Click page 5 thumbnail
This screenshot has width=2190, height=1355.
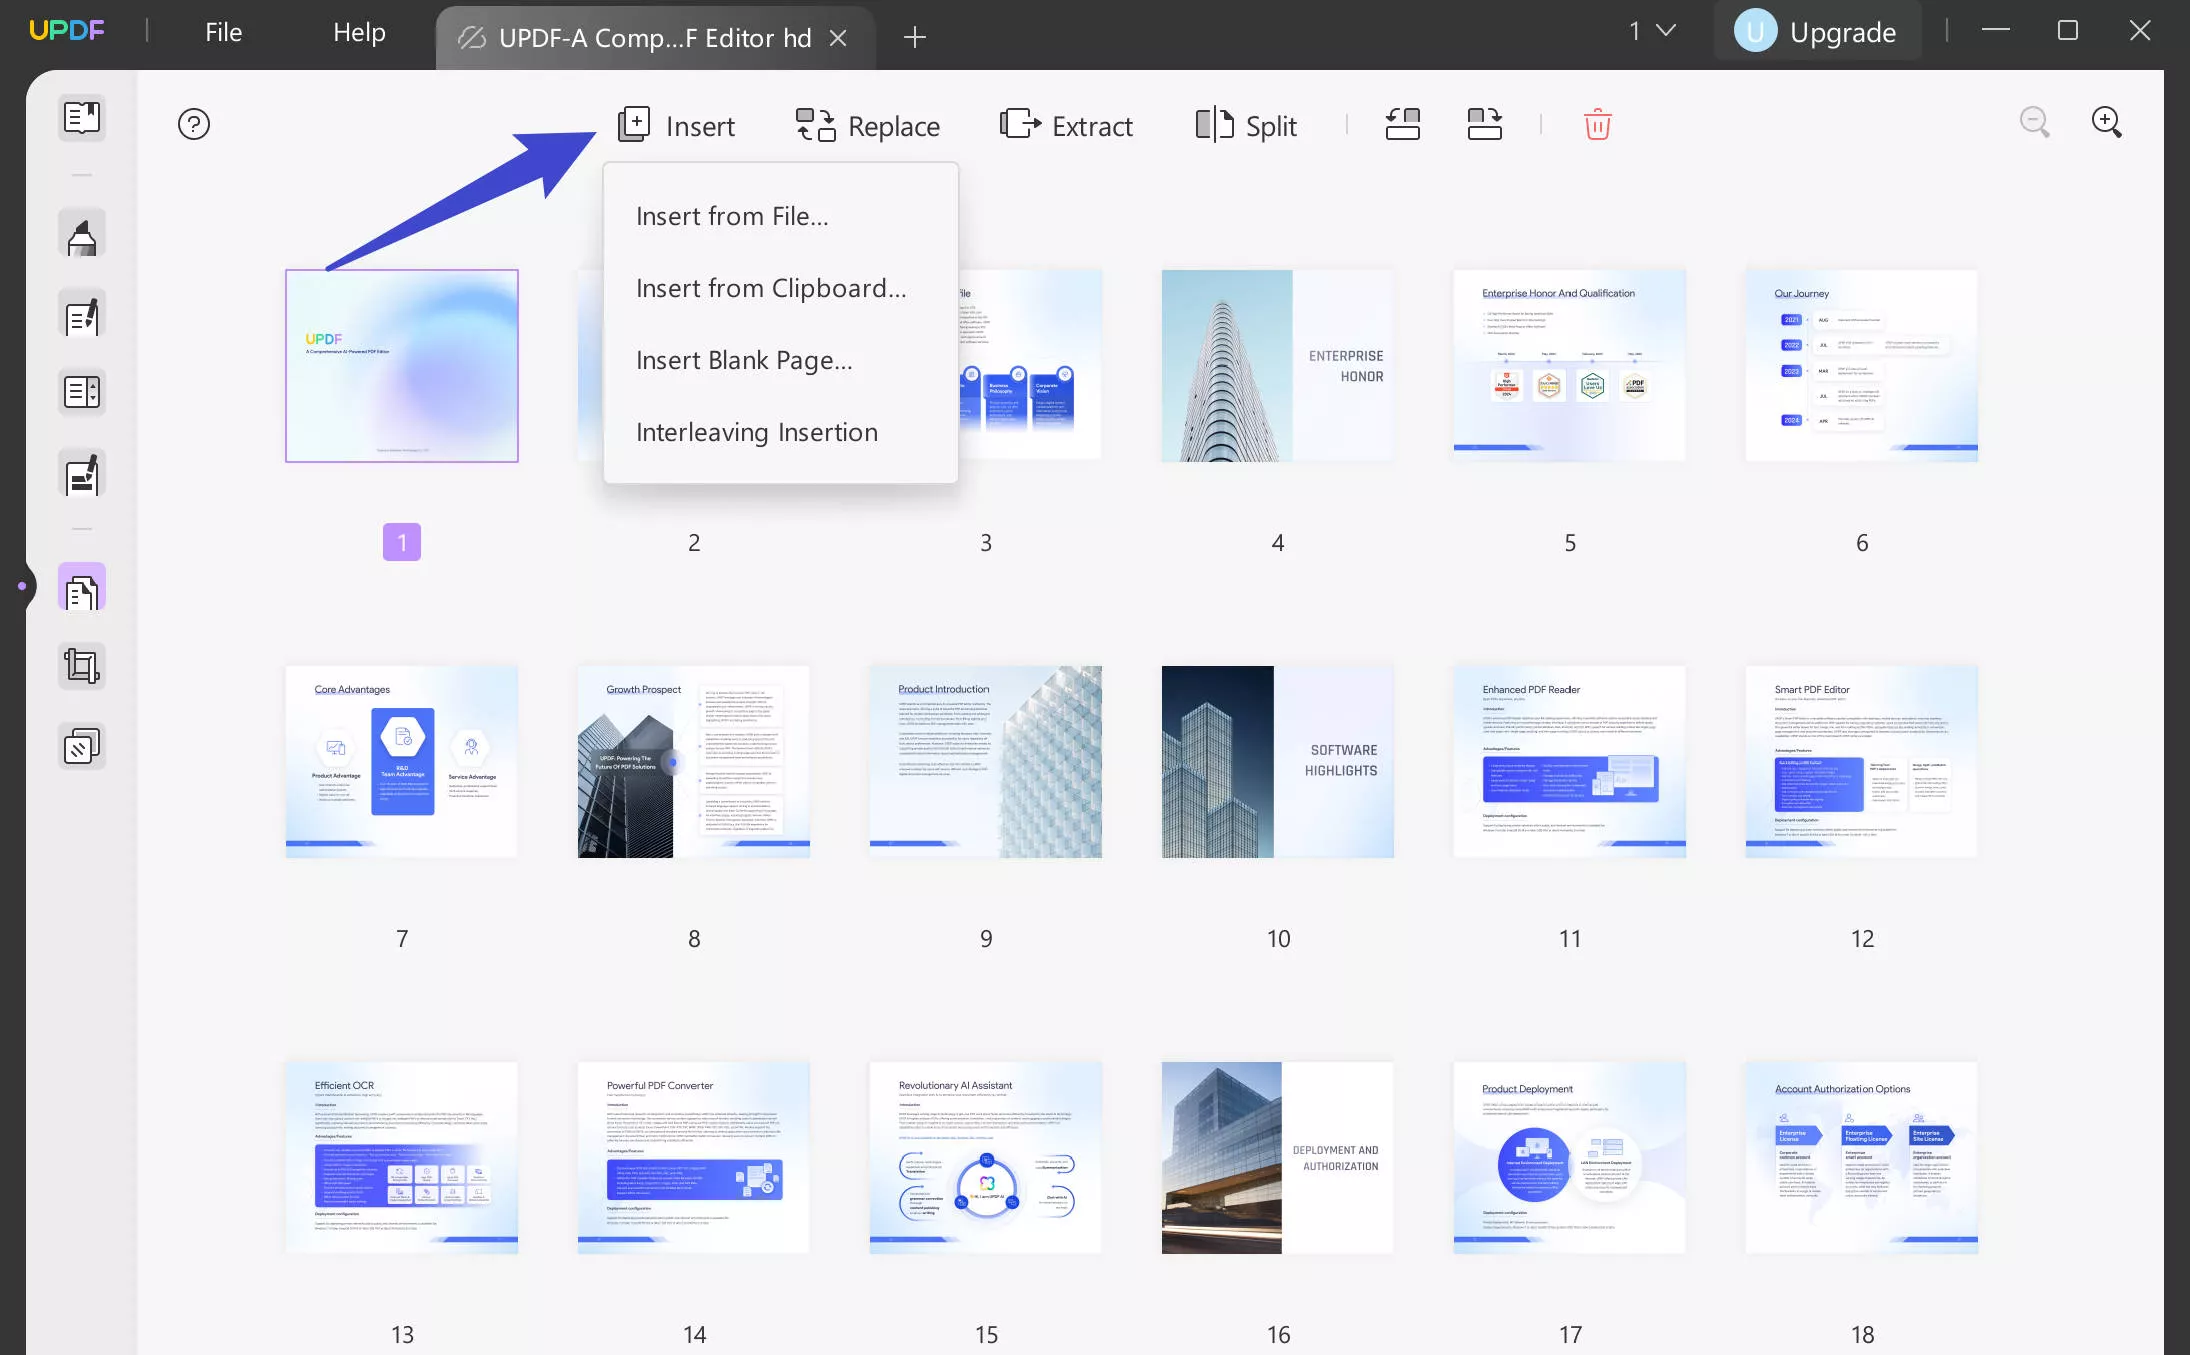1569,366
